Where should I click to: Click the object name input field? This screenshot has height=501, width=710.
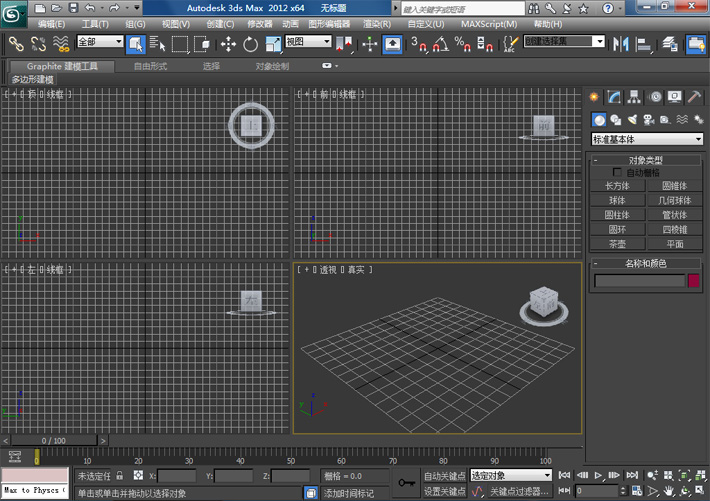tap(639, 280)
